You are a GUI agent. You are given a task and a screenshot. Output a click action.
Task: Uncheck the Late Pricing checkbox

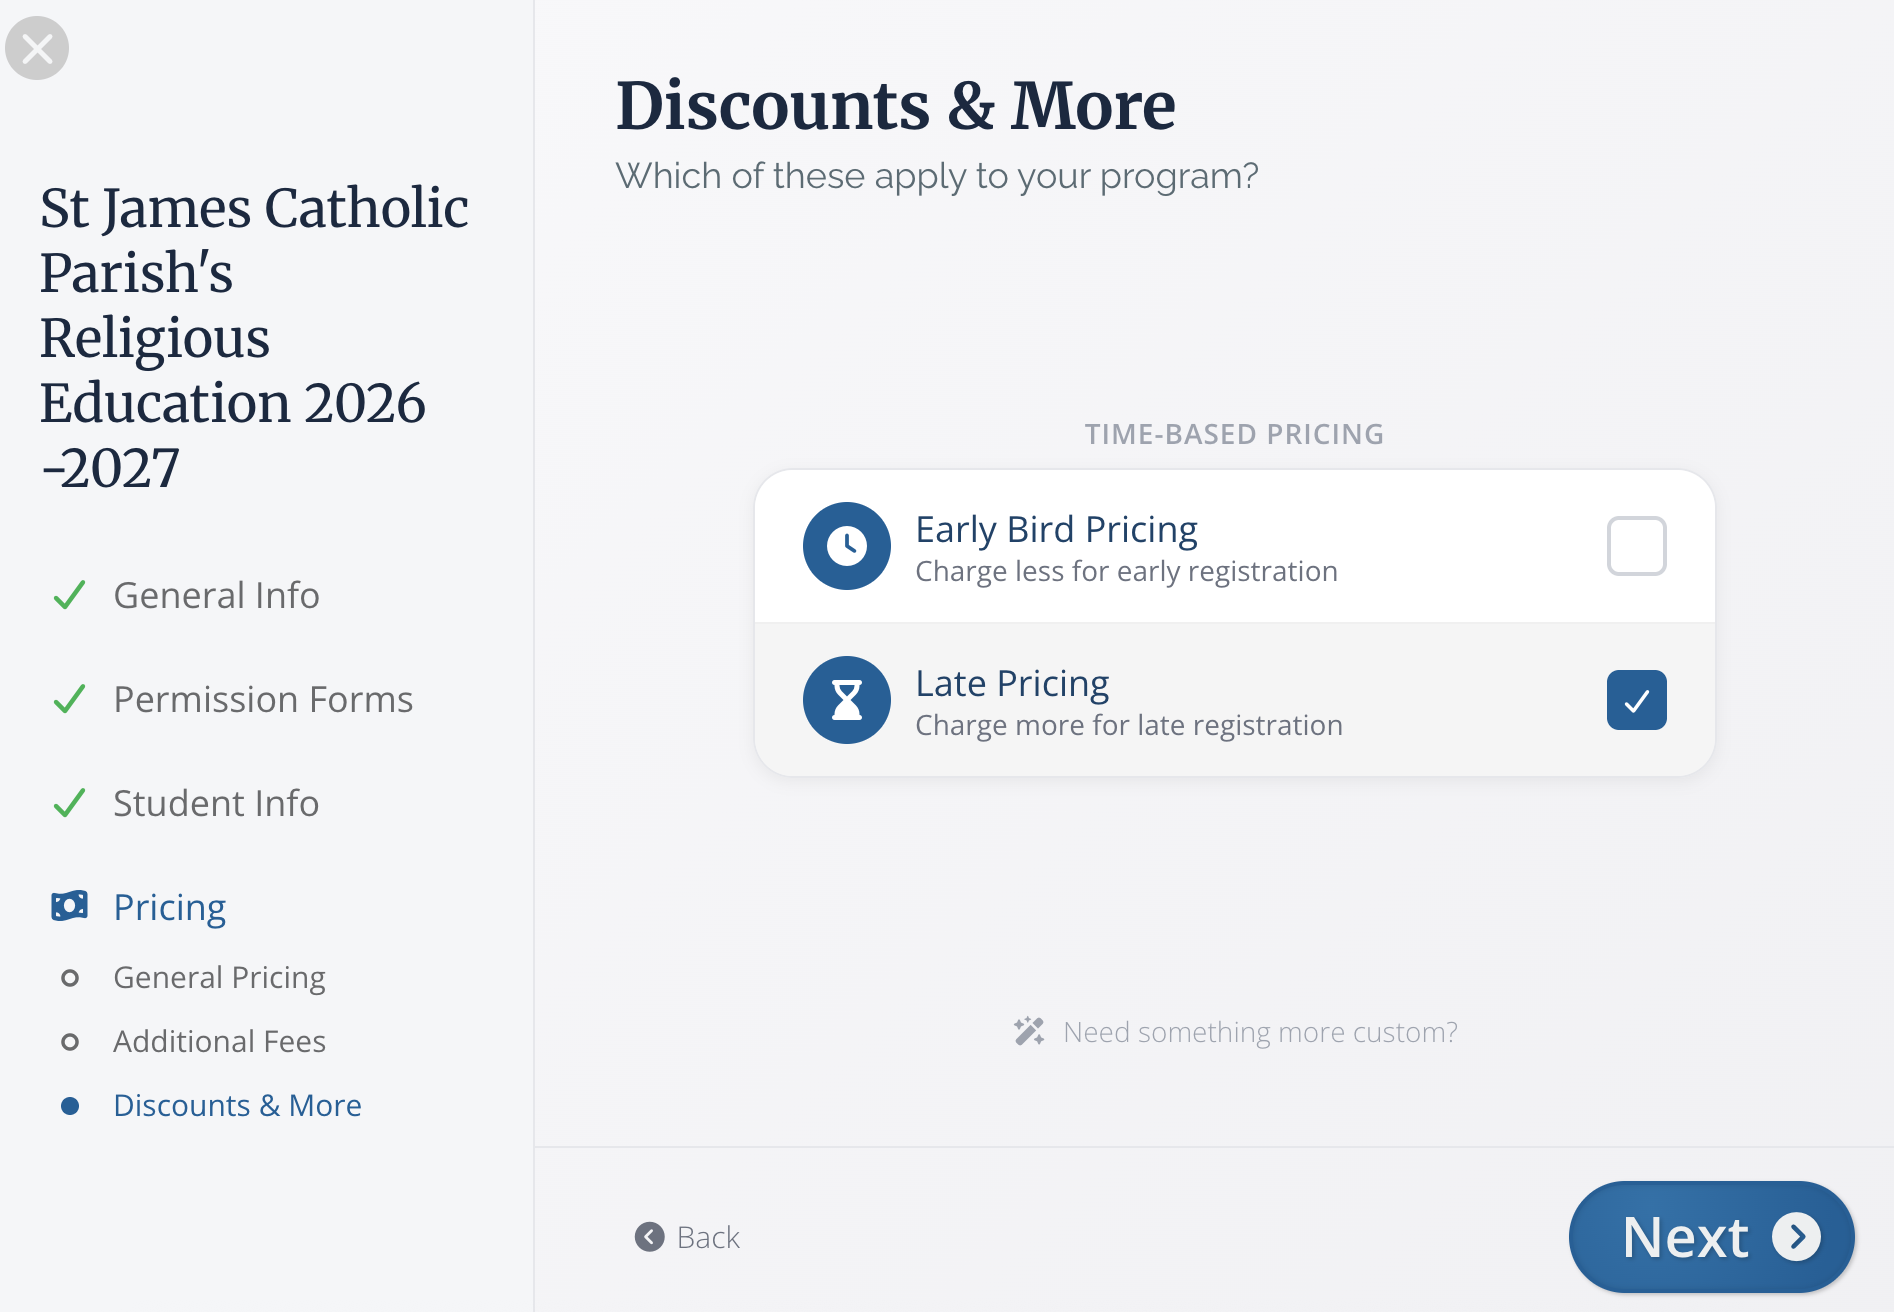pos(1636,700)
